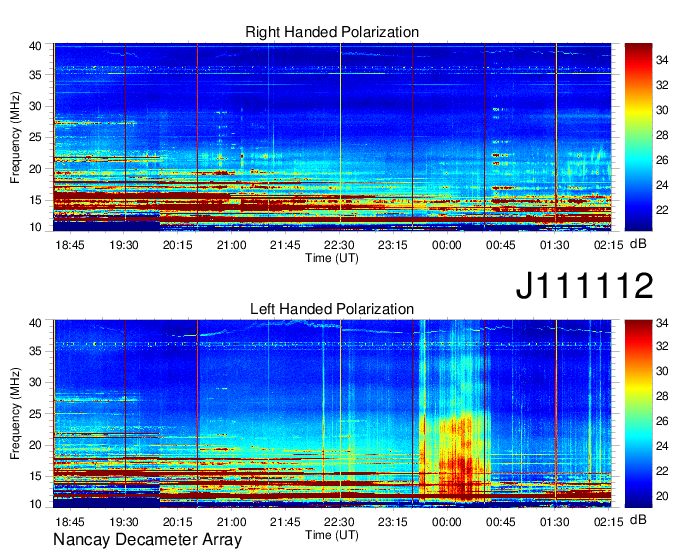Click the 18:45 tick label on bottom plot

pos(70,522)
